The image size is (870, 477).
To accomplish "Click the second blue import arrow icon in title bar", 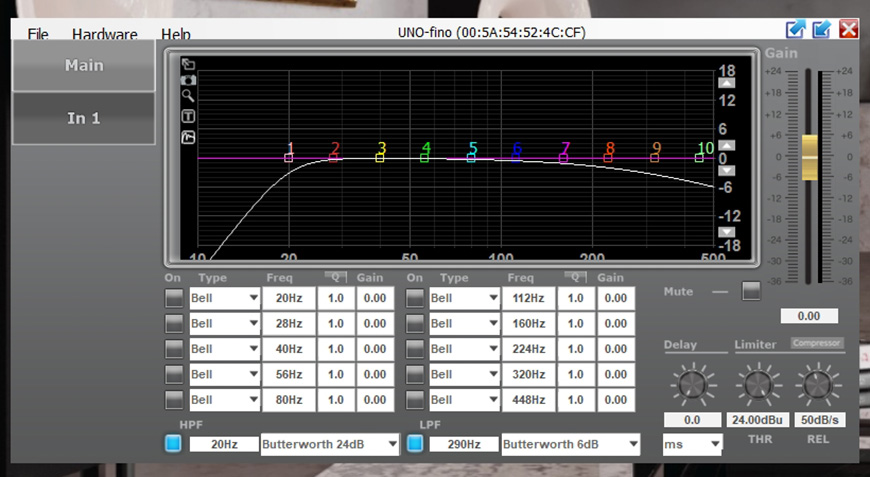I will coord(822,29).
